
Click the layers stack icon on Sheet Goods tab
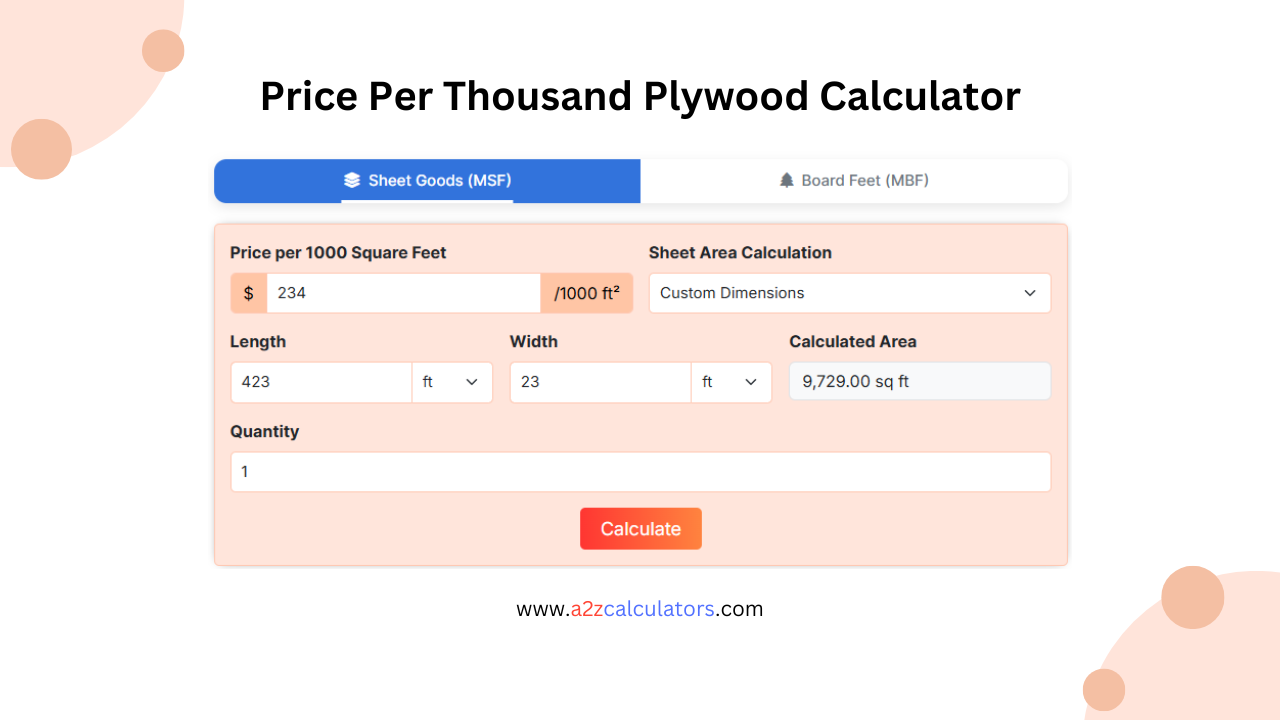(x=352, y=180)
